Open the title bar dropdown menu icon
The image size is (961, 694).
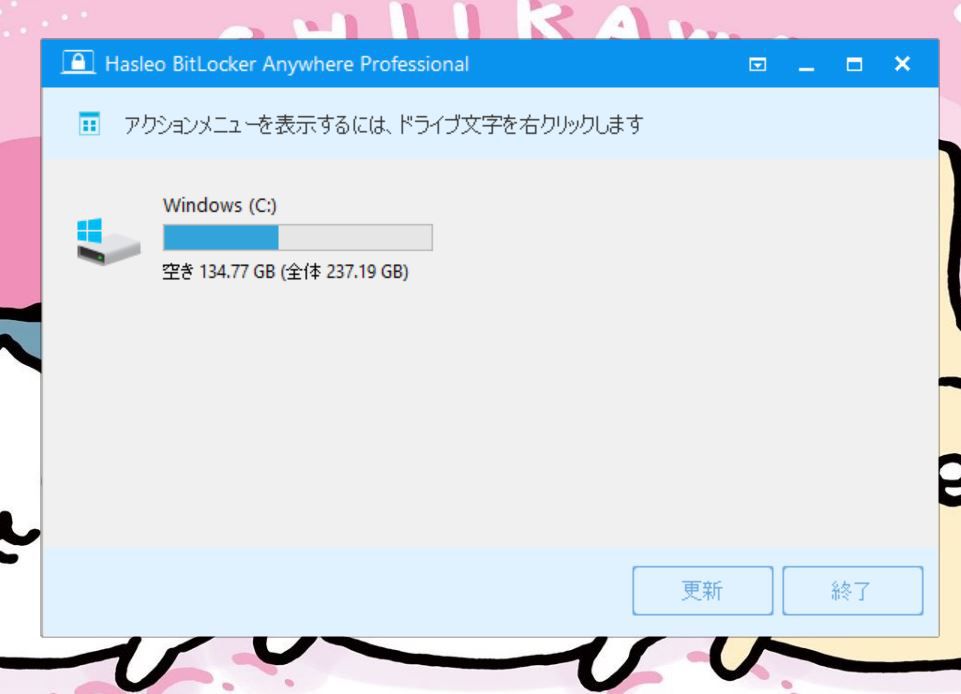tap(758, 64)
